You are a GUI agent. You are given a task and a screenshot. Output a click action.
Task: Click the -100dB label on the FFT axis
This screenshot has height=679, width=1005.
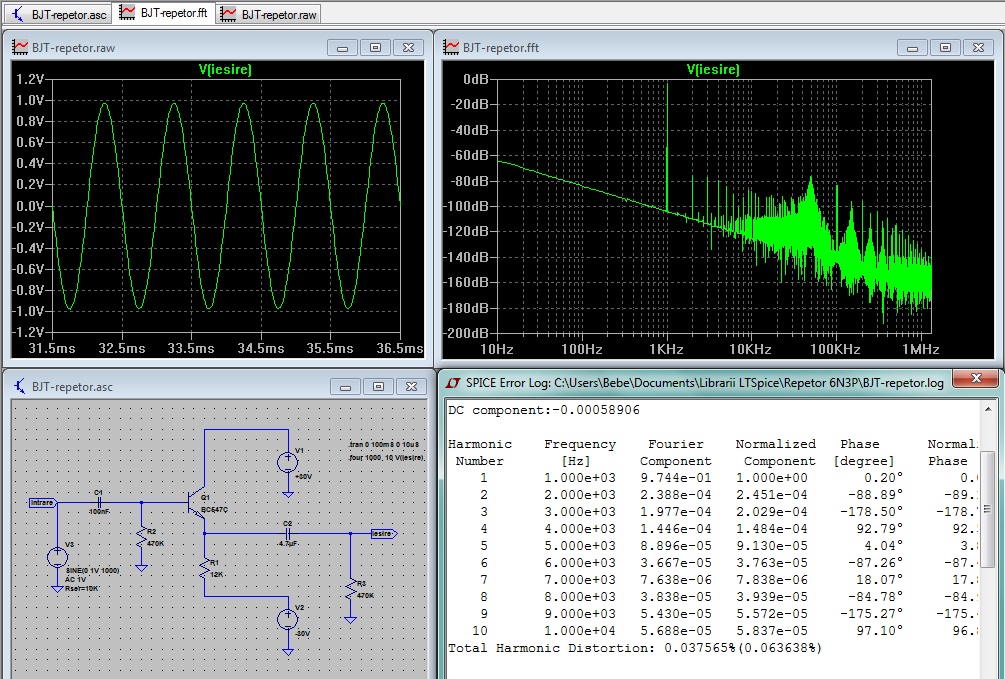pos(466,206)
